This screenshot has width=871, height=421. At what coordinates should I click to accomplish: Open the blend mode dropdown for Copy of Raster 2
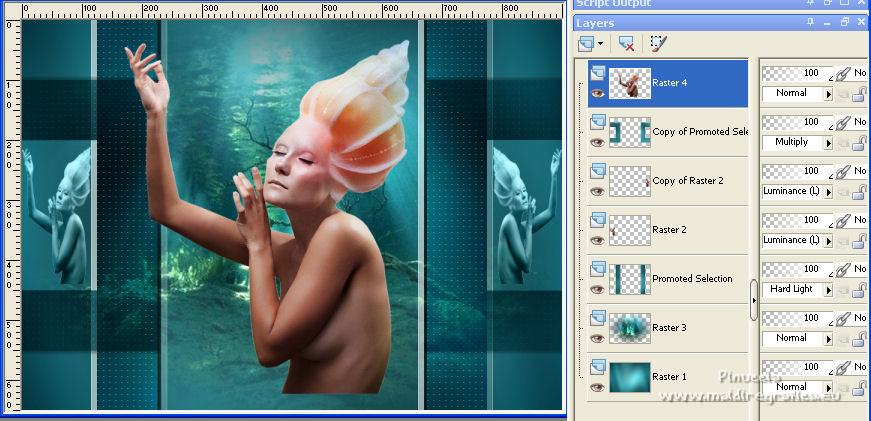tap(828, 192)
